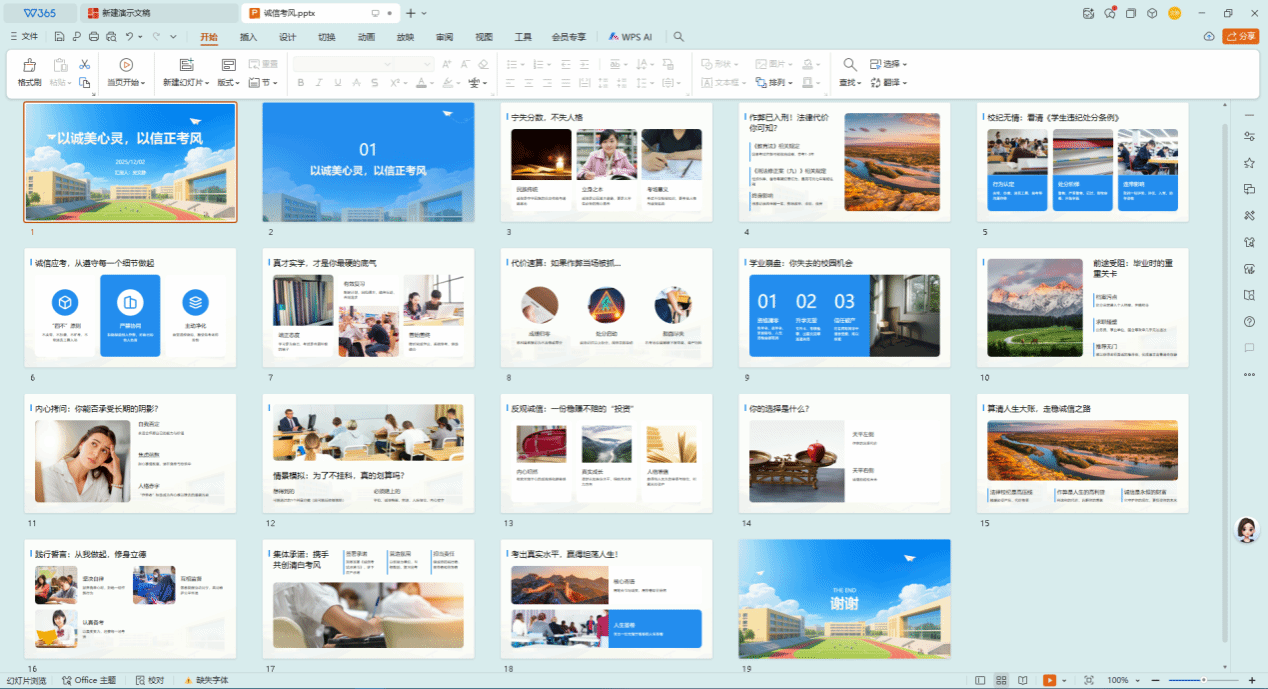
Task: Click the orange slideshow play icon in status bar
Action: pos(1050,680)
